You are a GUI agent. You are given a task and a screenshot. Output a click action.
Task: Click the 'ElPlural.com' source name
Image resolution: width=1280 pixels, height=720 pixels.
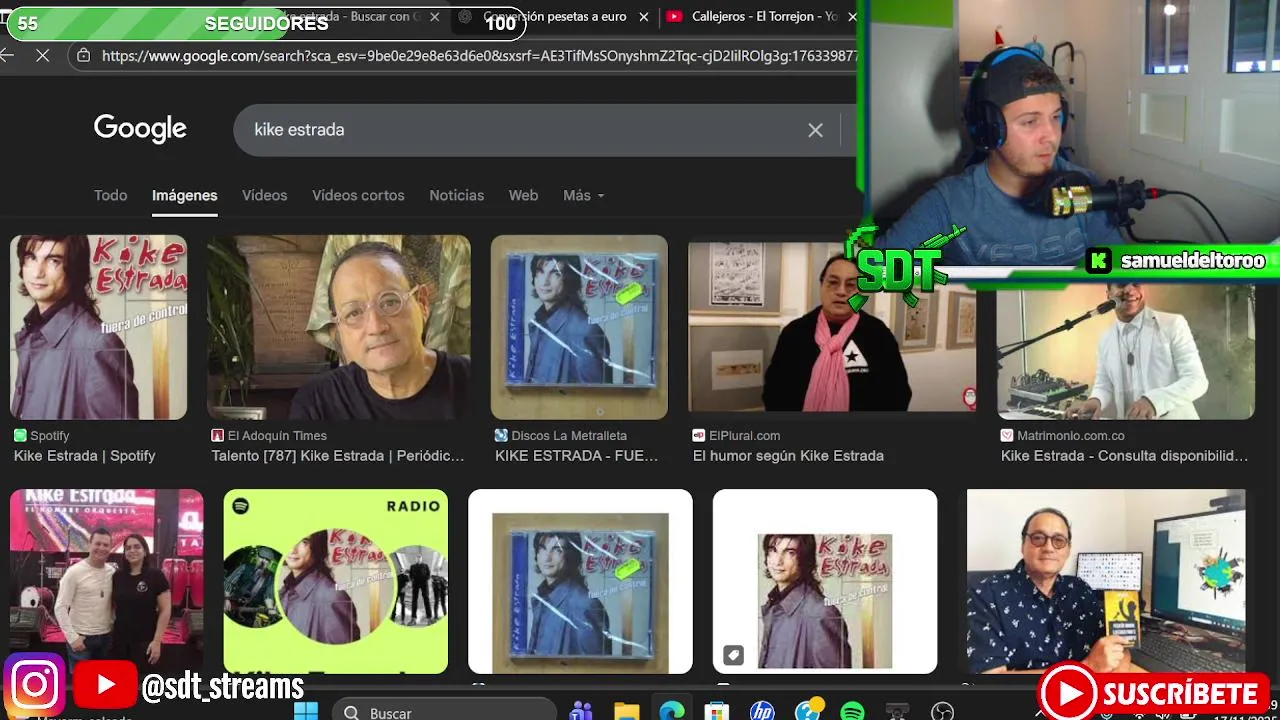click(x=744, y=436)
